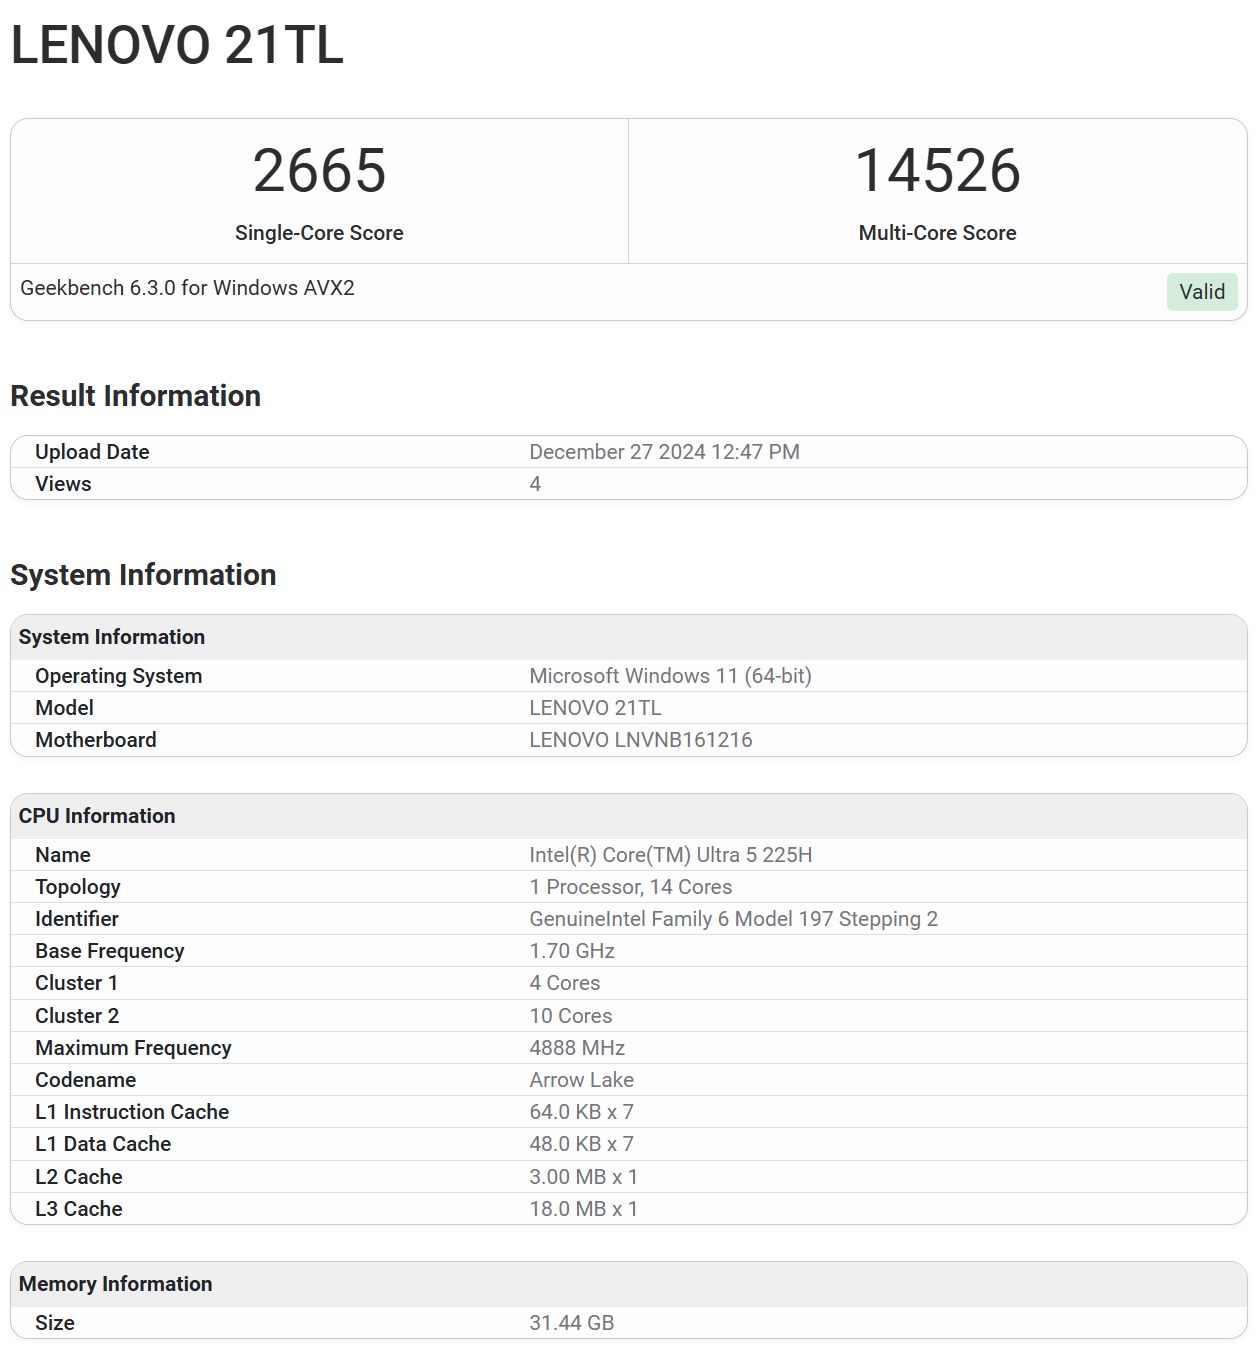
Task: Click the '48.0 KB x 7' value
Action: click(x=582, y=1144)
